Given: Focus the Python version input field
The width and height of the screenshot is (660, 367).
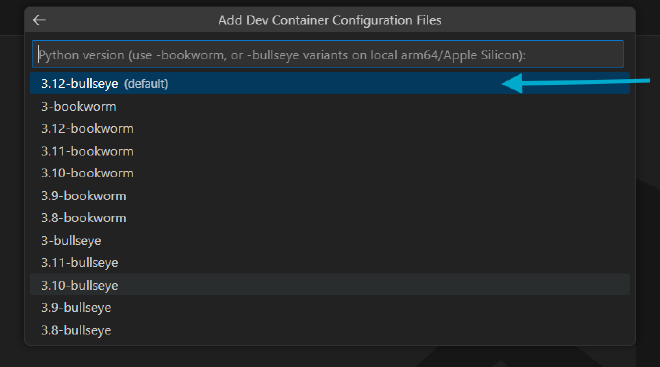Looking at the screenshot, I should pyautogui.click(x=327, y=54).
